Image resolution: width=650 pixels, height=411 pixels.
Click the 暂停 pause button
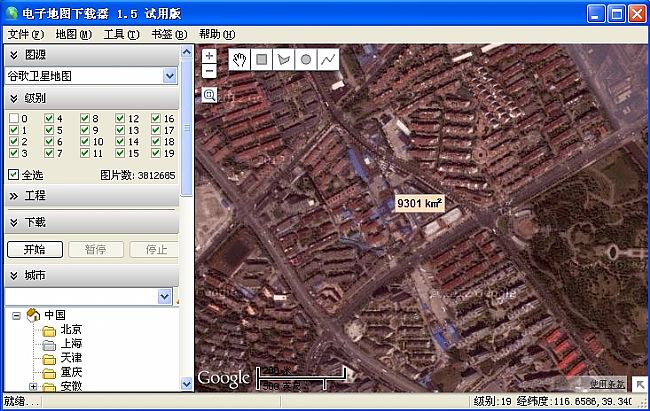pos(96,249)
